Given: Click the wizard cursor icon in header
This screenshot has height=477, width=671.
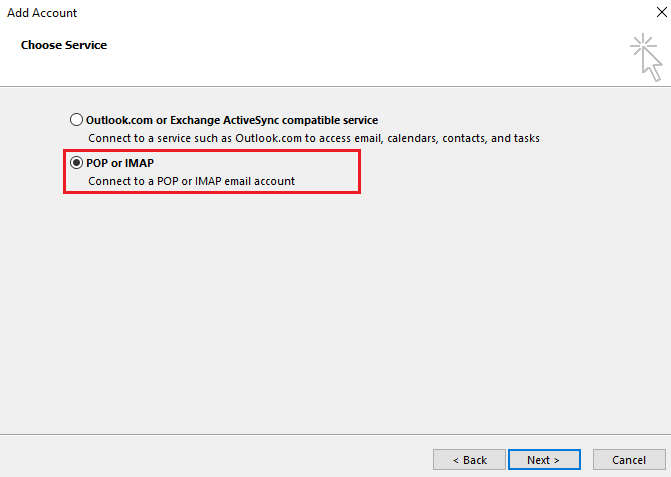Looking at the screenshot, I should coord(646,57).
